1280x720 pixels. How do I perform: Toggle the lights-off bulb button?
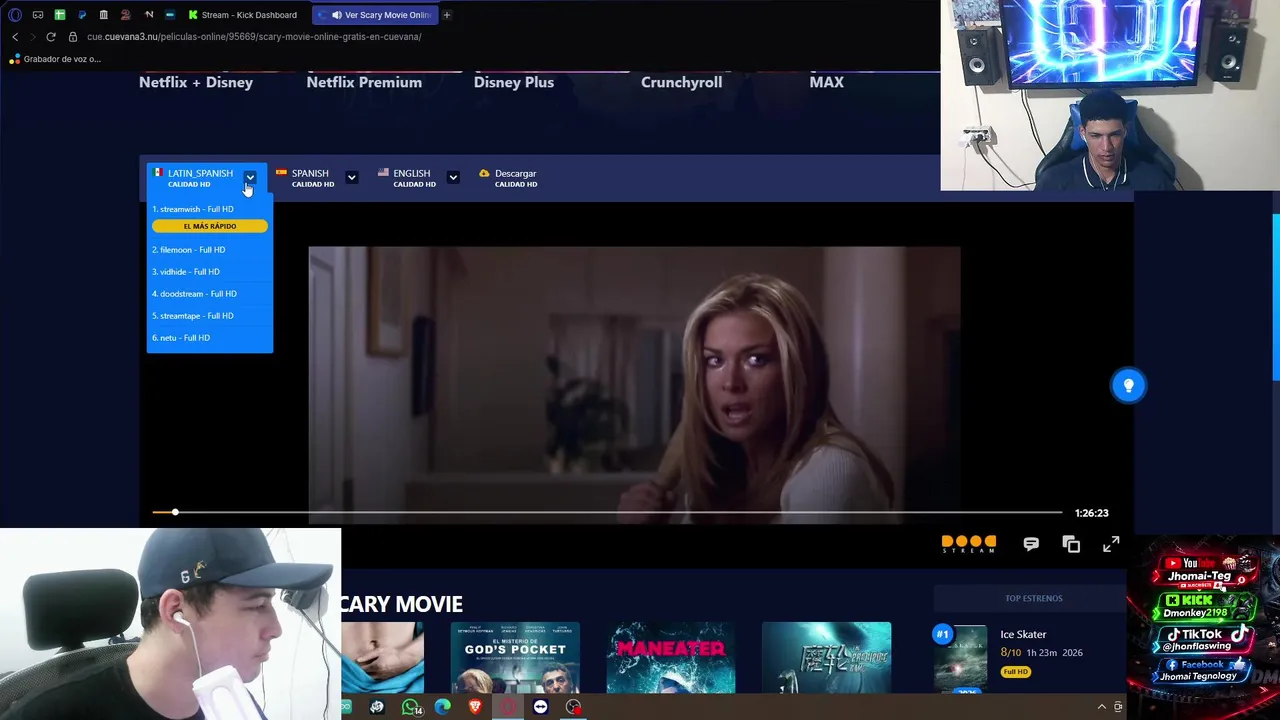point(1128,385)
